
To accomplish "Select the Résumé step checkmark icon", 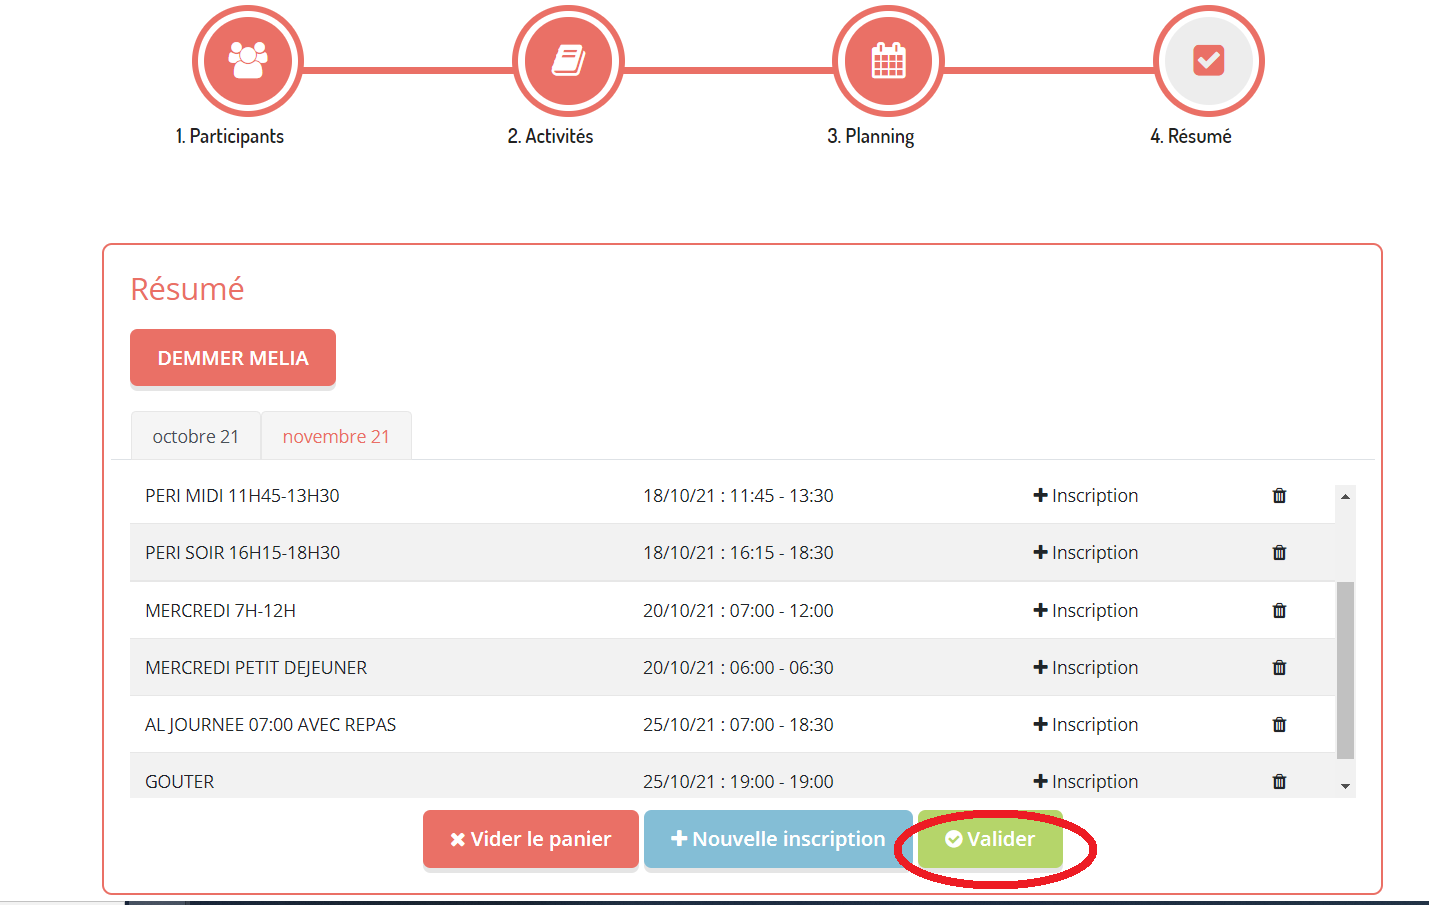I will click(x=1208, y=61).
